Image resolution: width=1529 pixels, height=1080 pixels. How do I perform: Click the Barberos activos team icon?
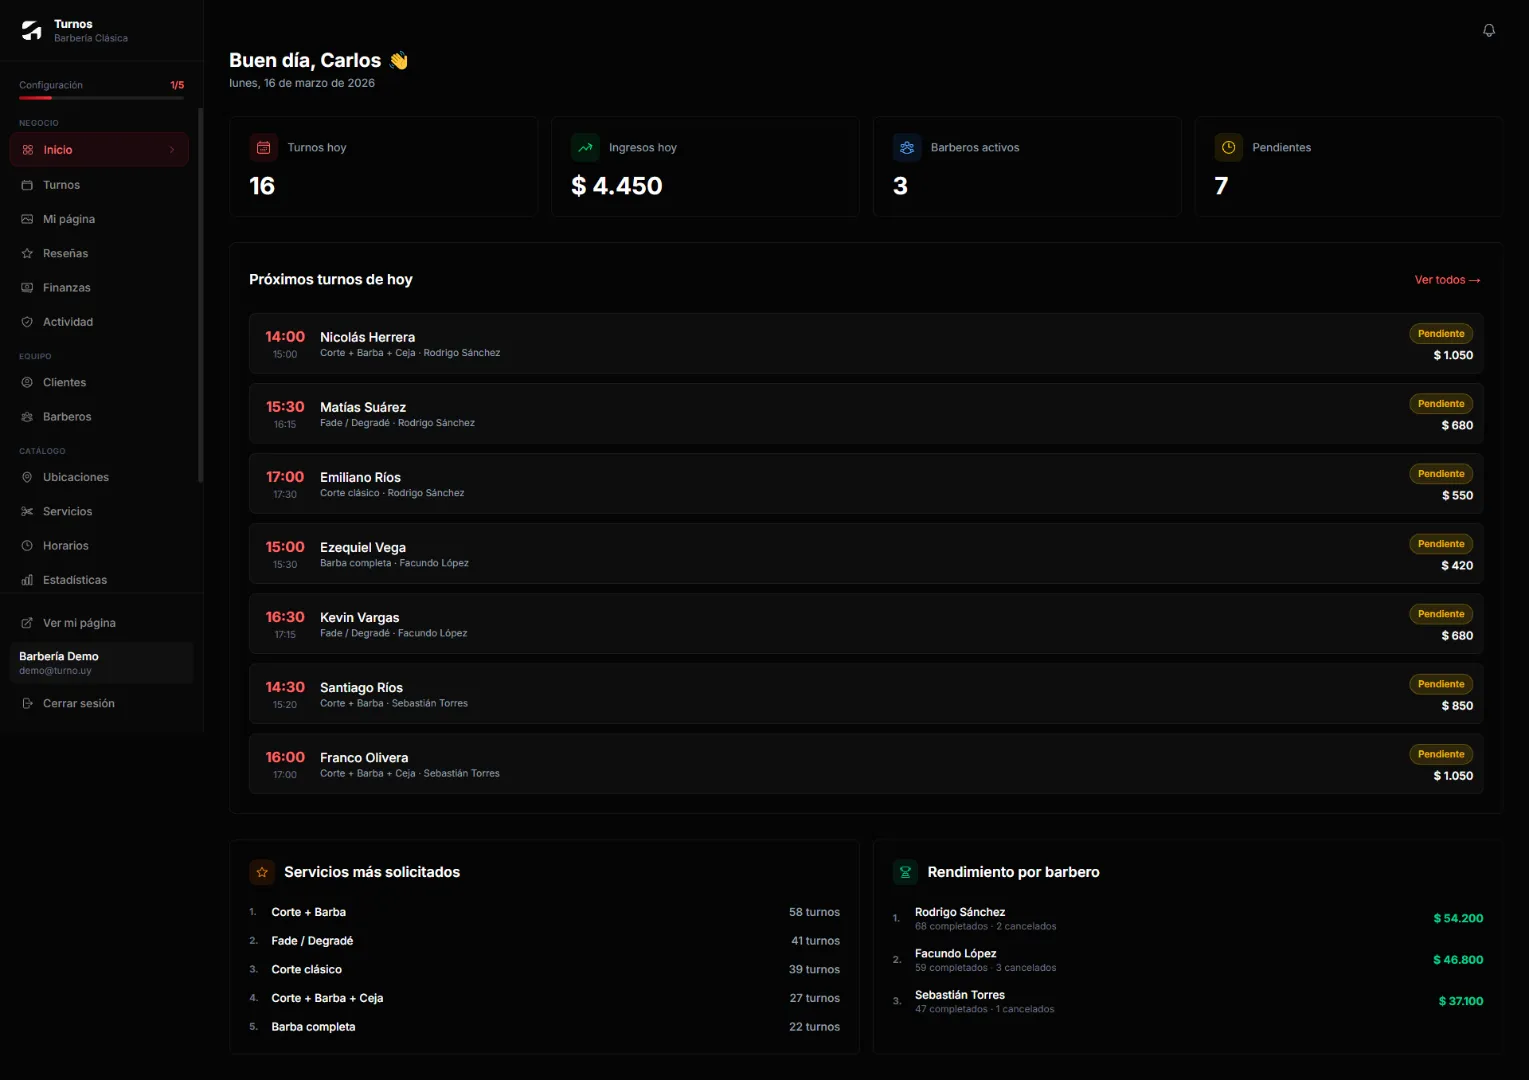coord(907,148)
